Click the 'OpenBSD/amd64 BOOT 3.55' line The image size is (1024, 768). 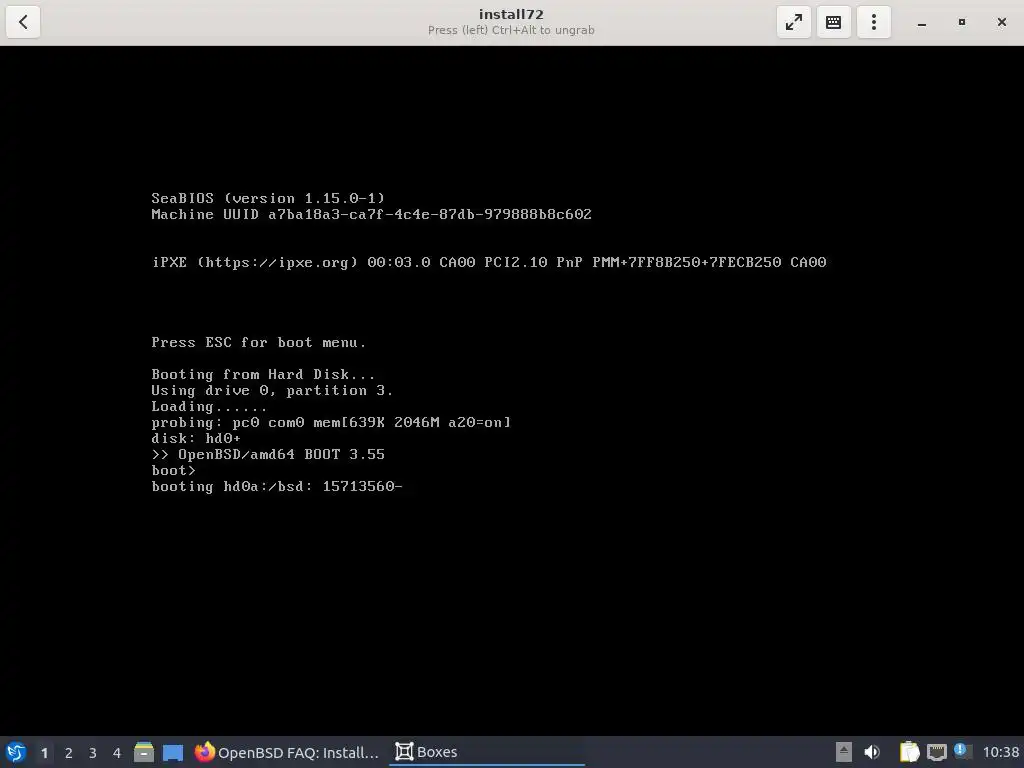[268, 455]
